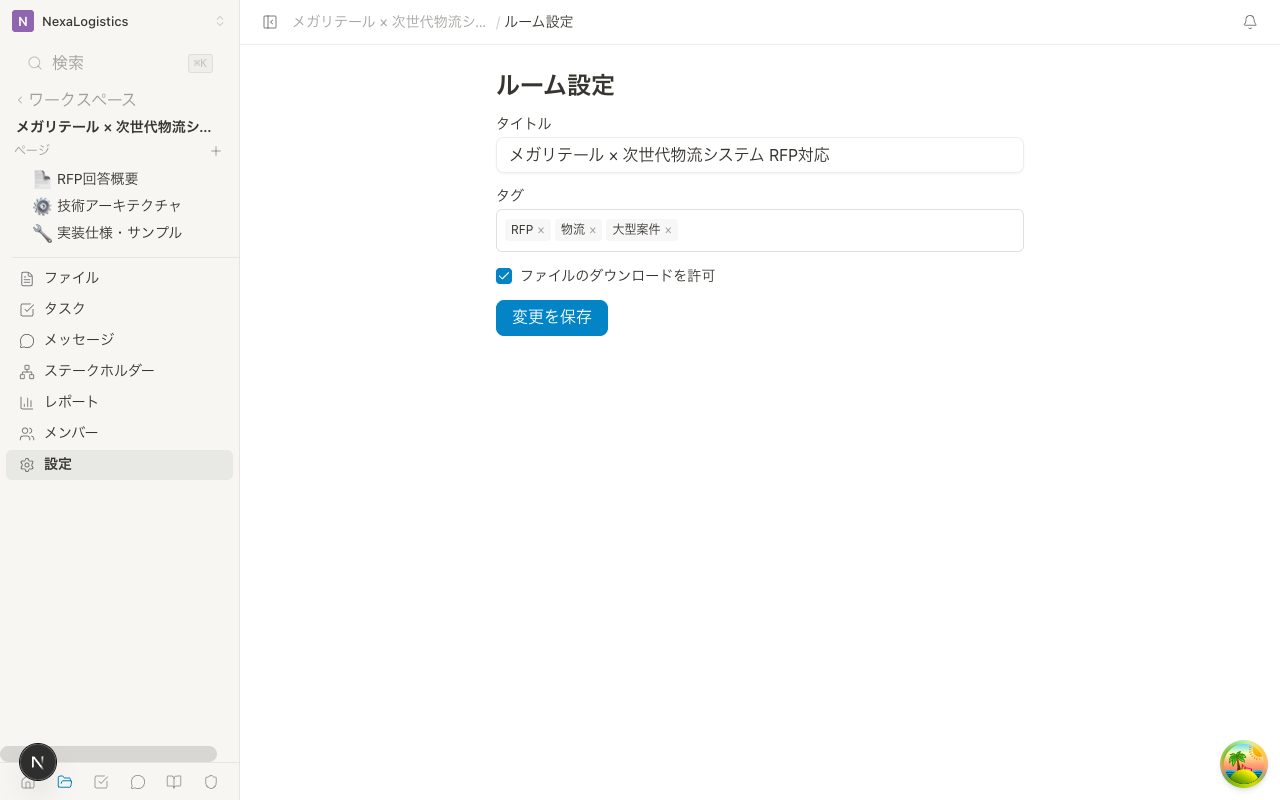Click the palm tree icon at bottom right

(x=1244, y=764)
